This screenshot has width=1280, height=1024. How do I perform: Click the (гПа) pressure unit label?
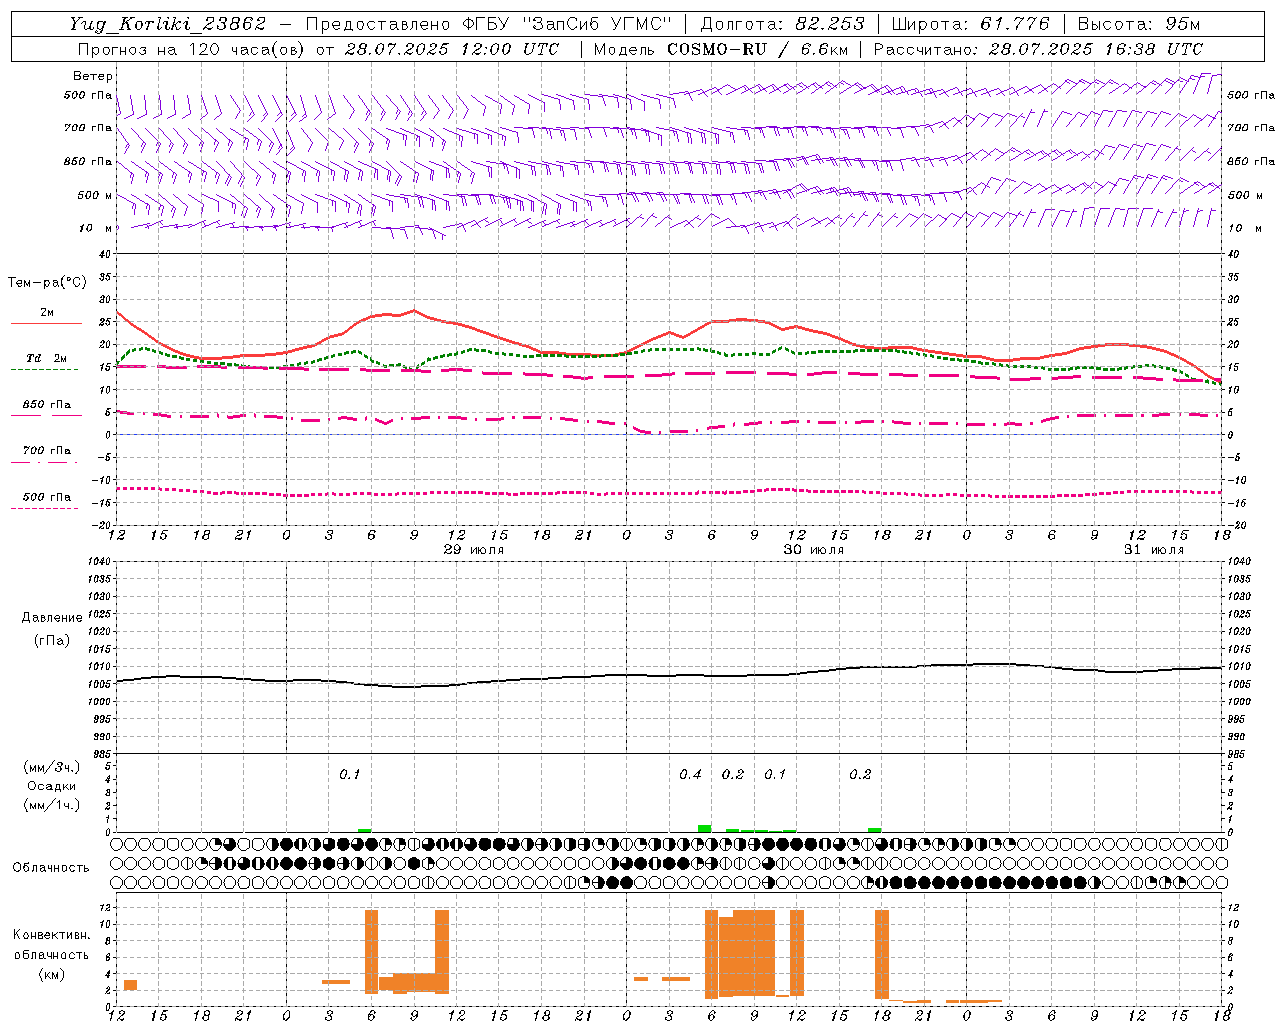(x=52, y=641)
